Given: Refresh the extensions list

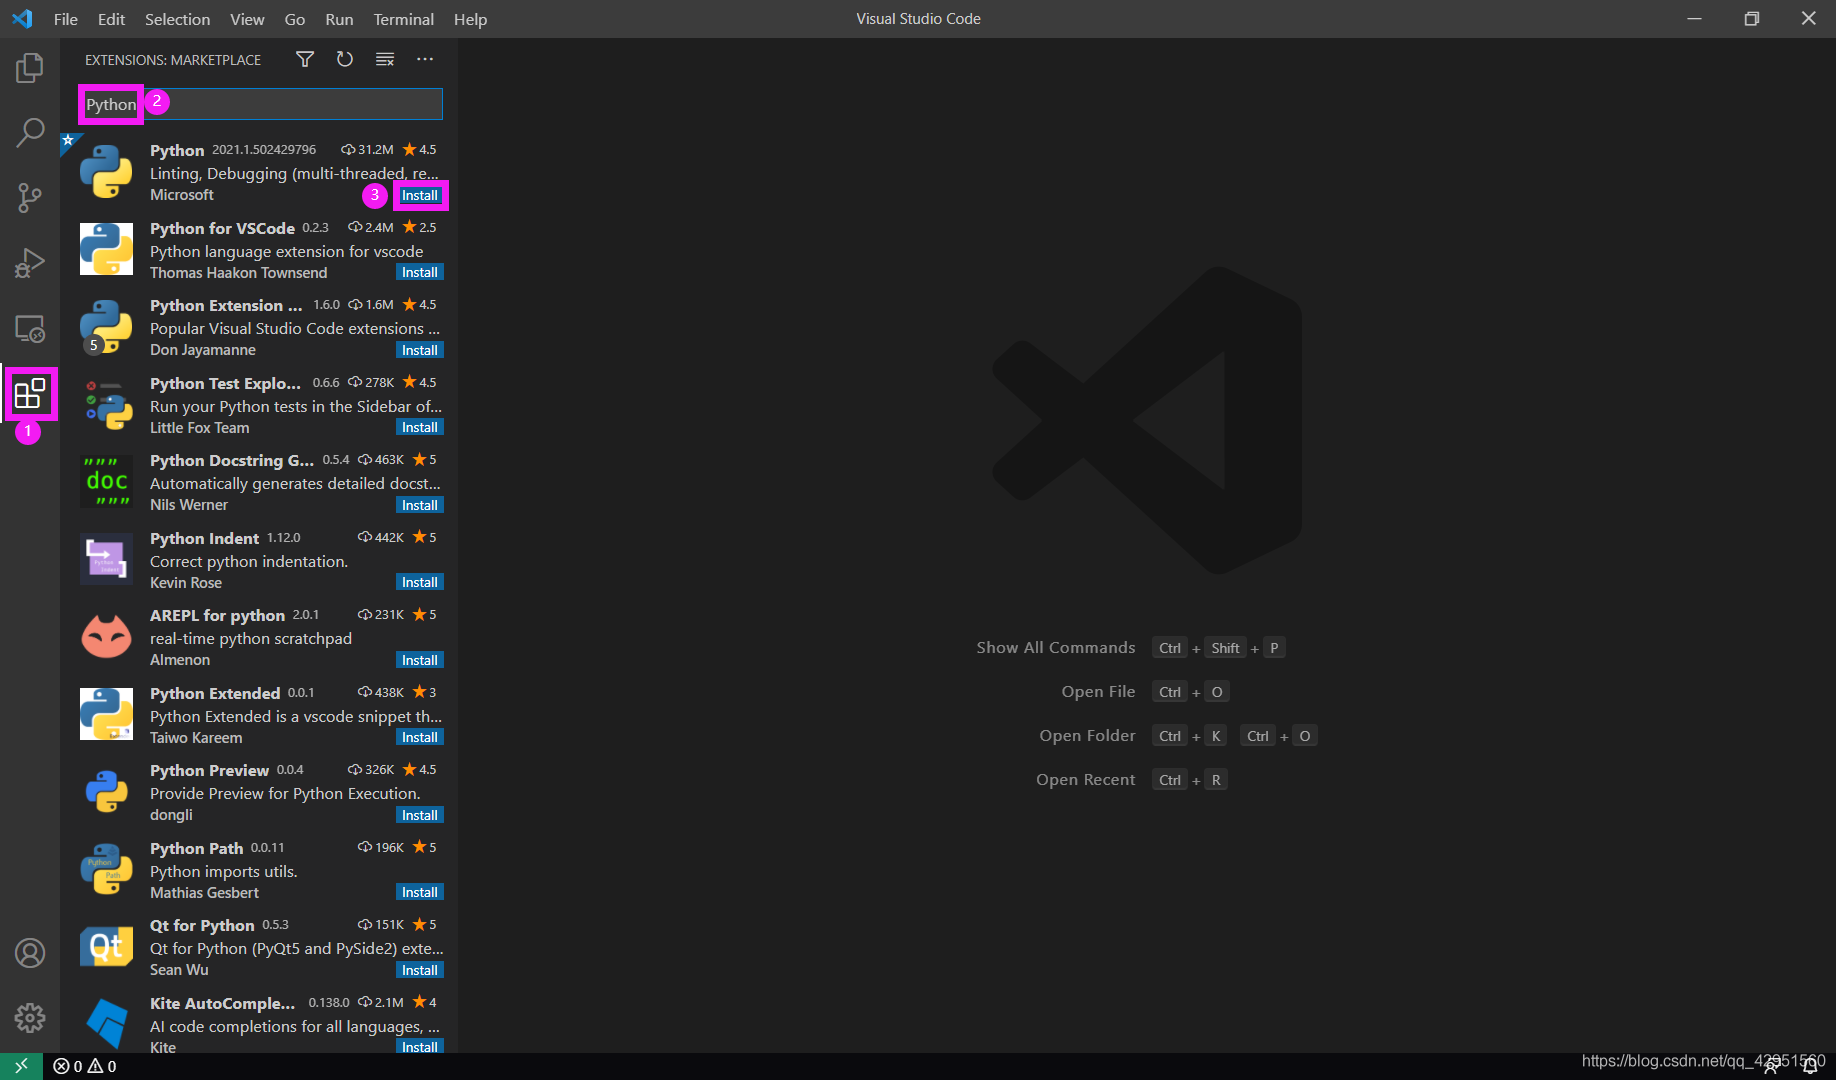Looking at the screenshot, I should click(345, 59).
